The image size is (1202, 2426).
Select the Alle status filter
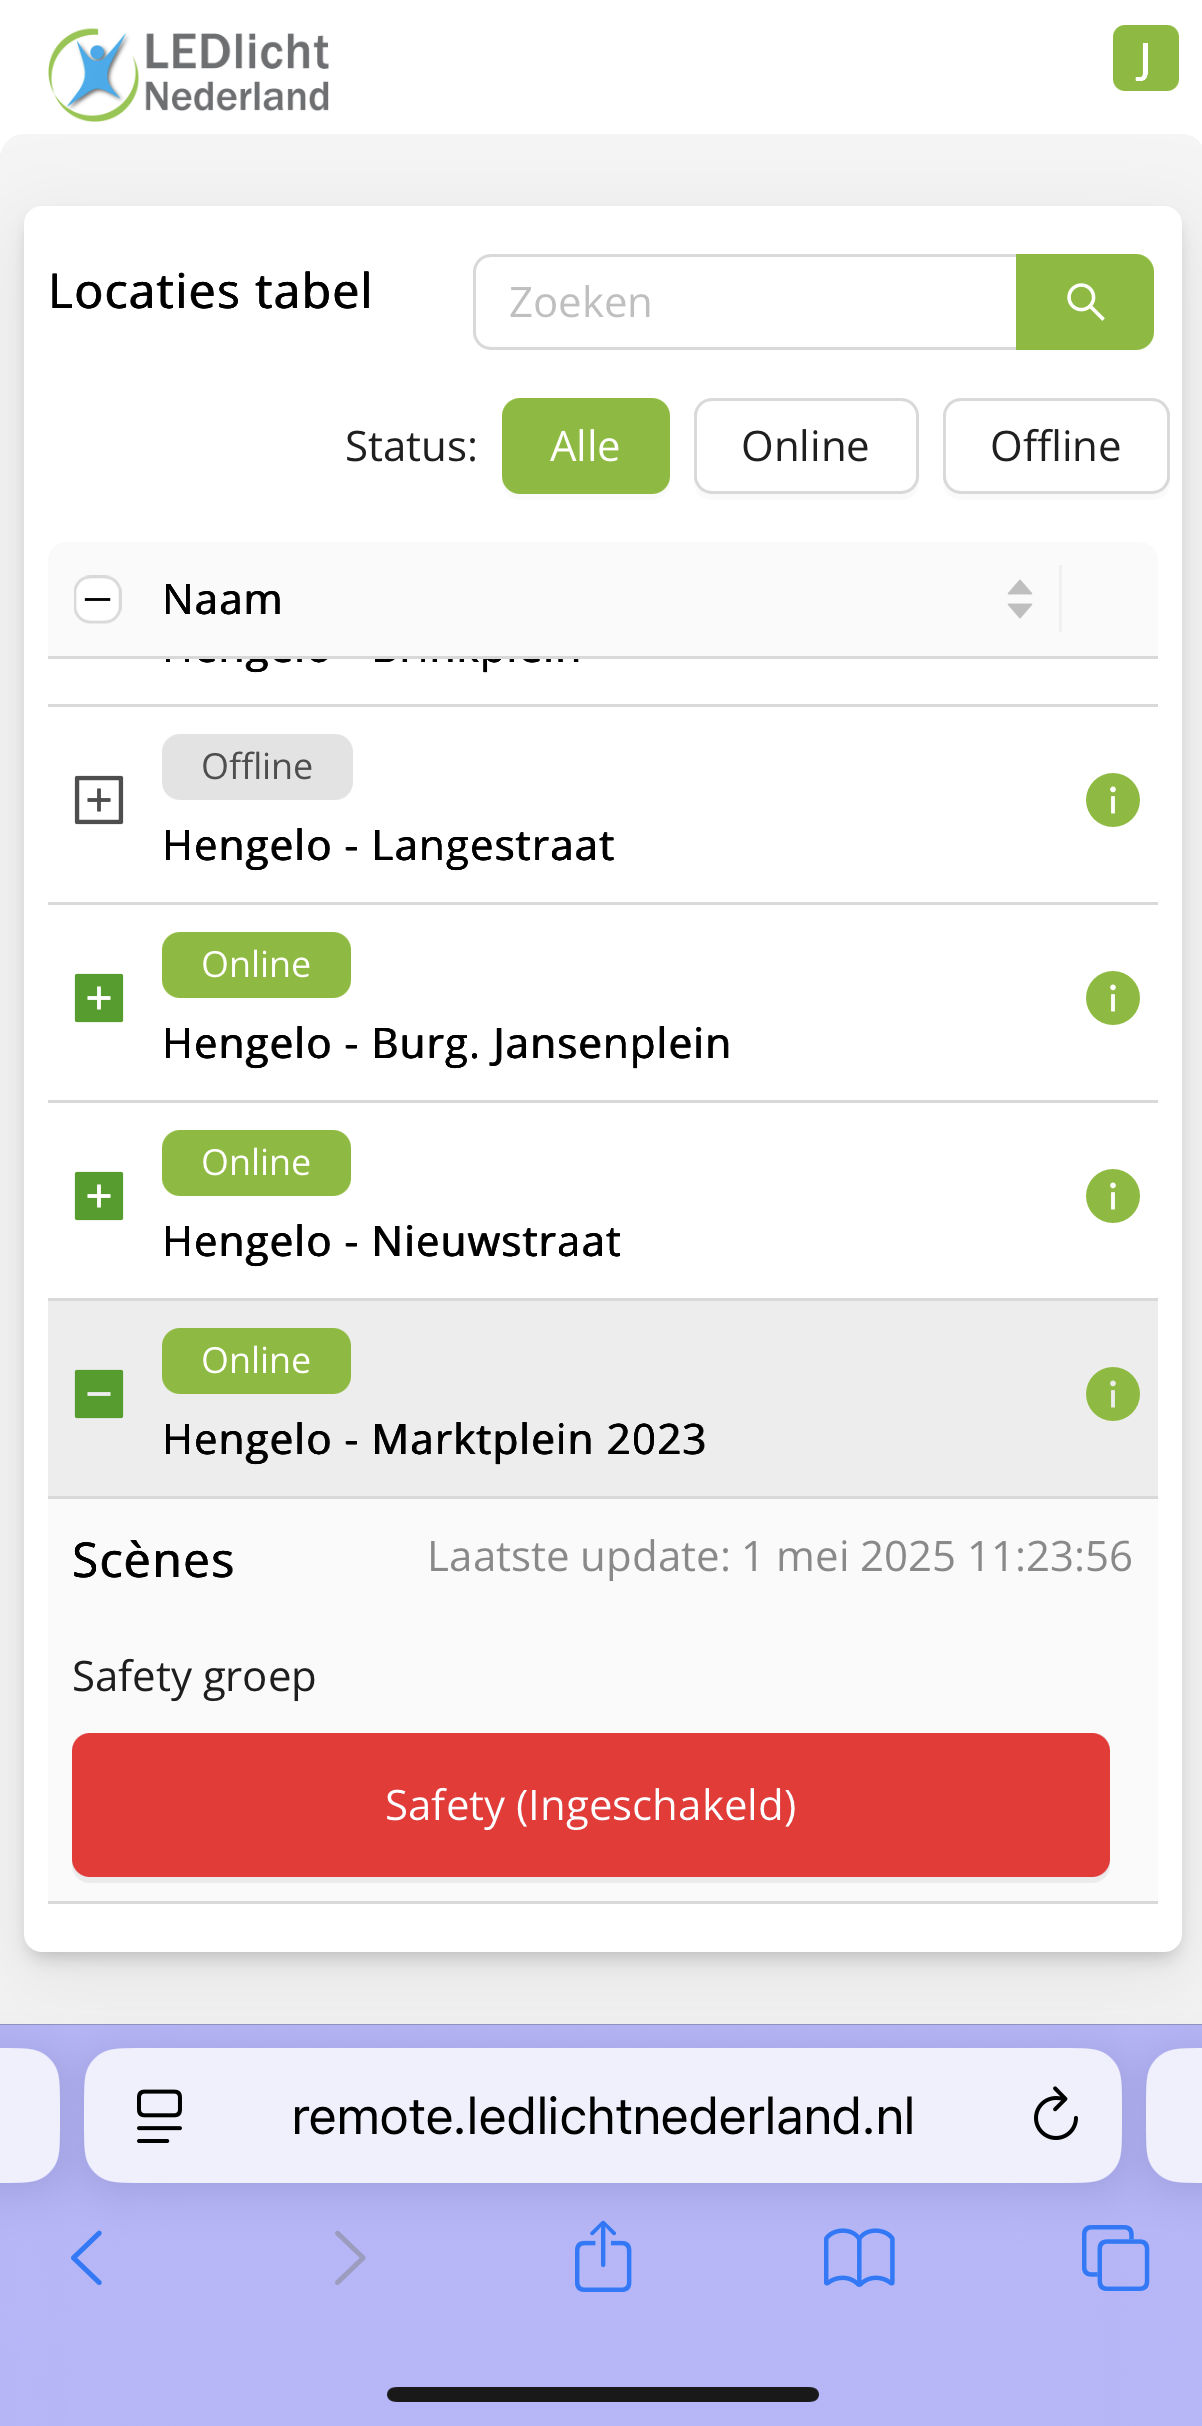pyautogui.click(x=585, y=446)
